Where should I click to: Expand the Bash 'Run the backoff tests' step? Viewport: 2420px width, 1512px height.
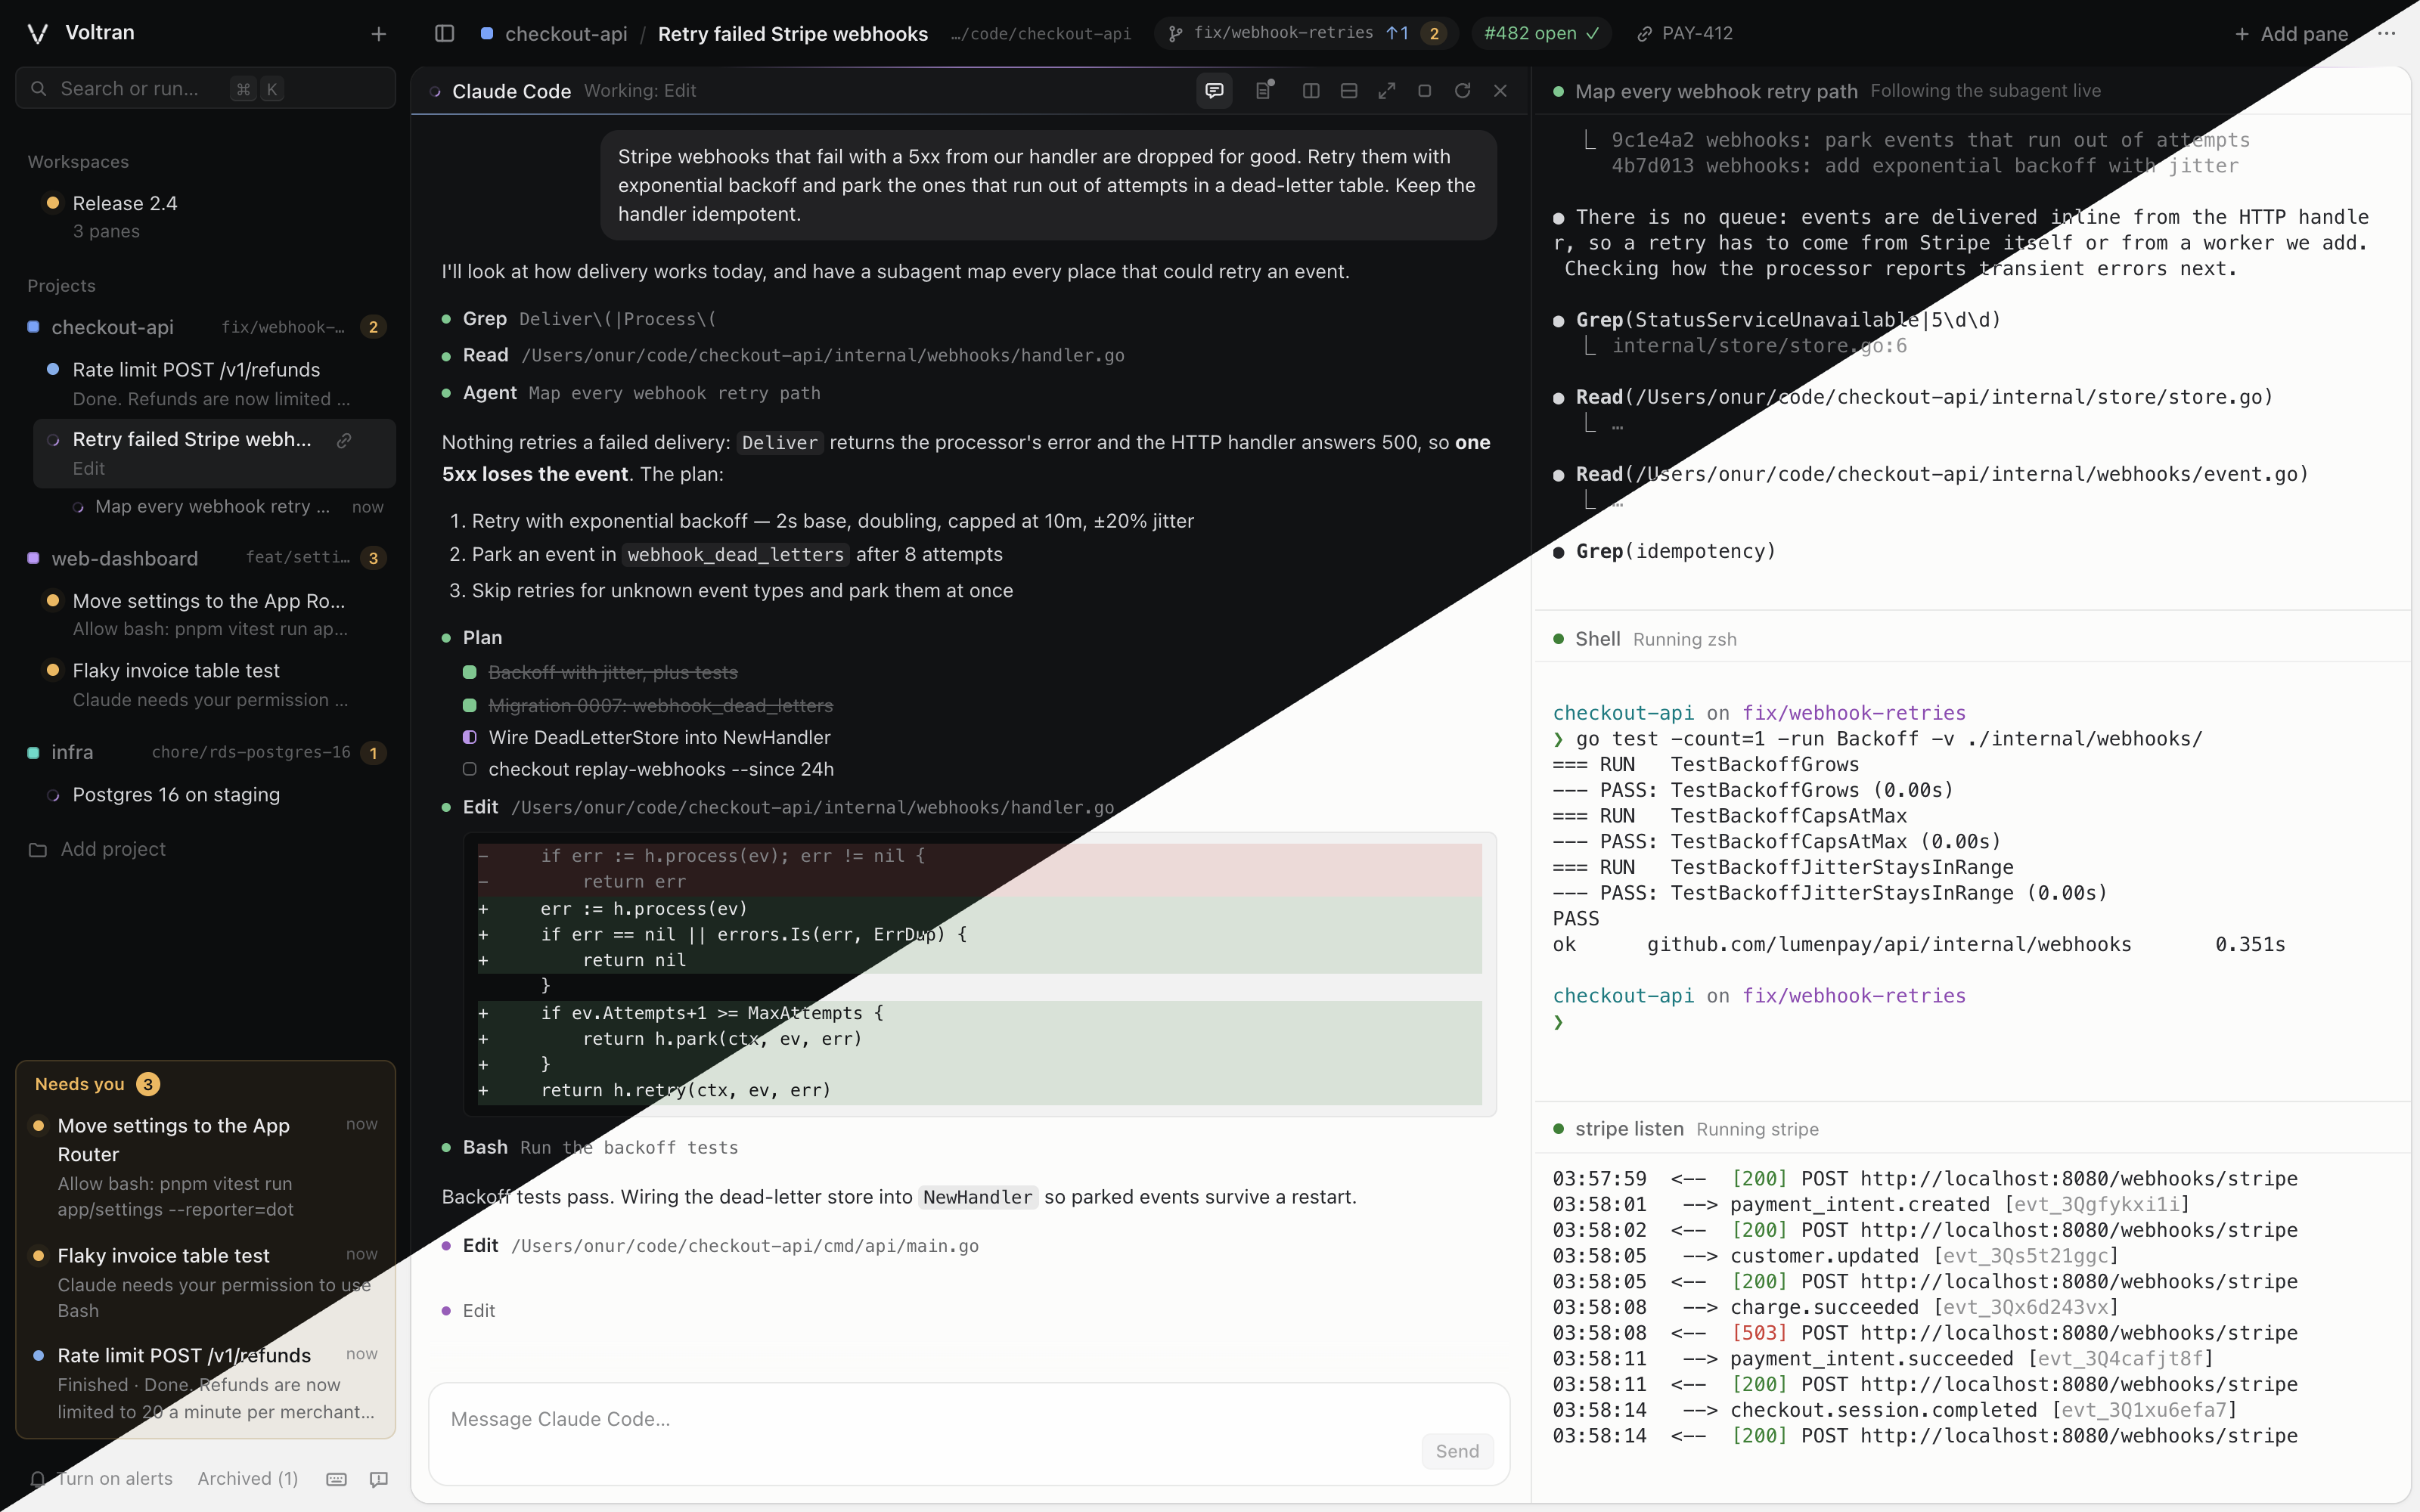590,1147
